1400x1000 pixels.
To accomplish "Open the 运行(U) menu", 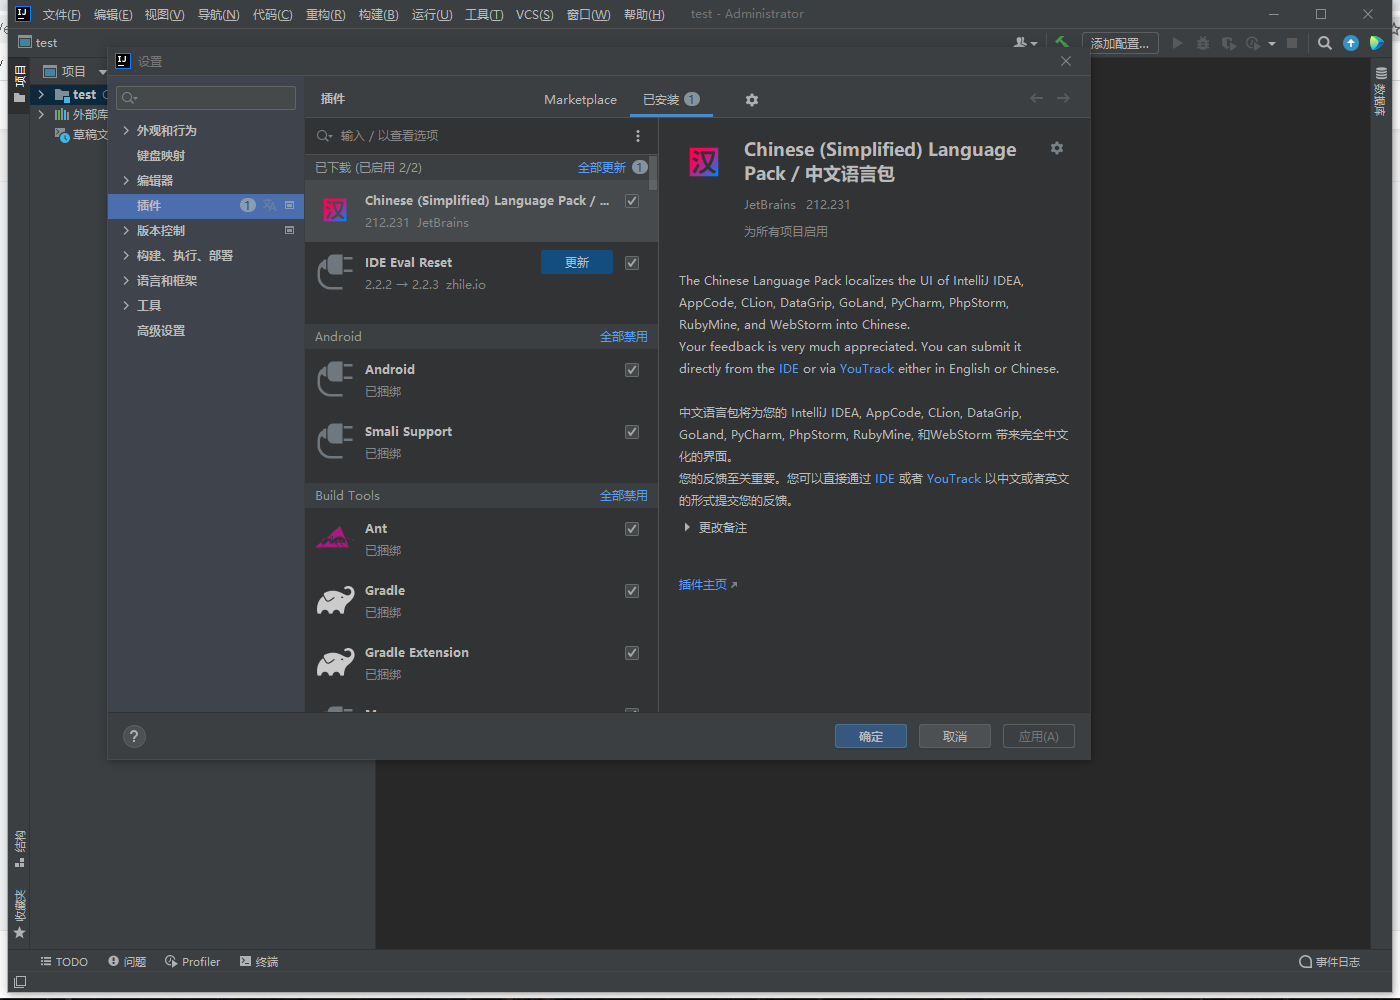I will (432, 14).
